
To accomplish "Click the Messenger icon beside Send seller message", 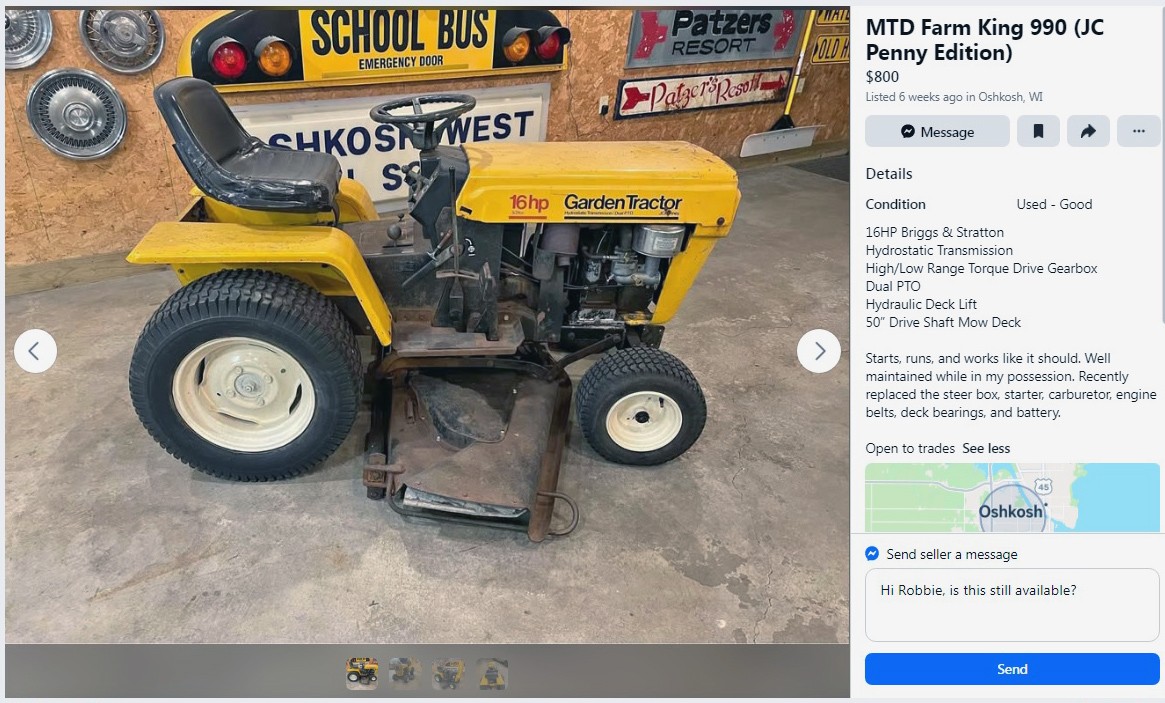I will pyautogui.click(x=872, y=554).
